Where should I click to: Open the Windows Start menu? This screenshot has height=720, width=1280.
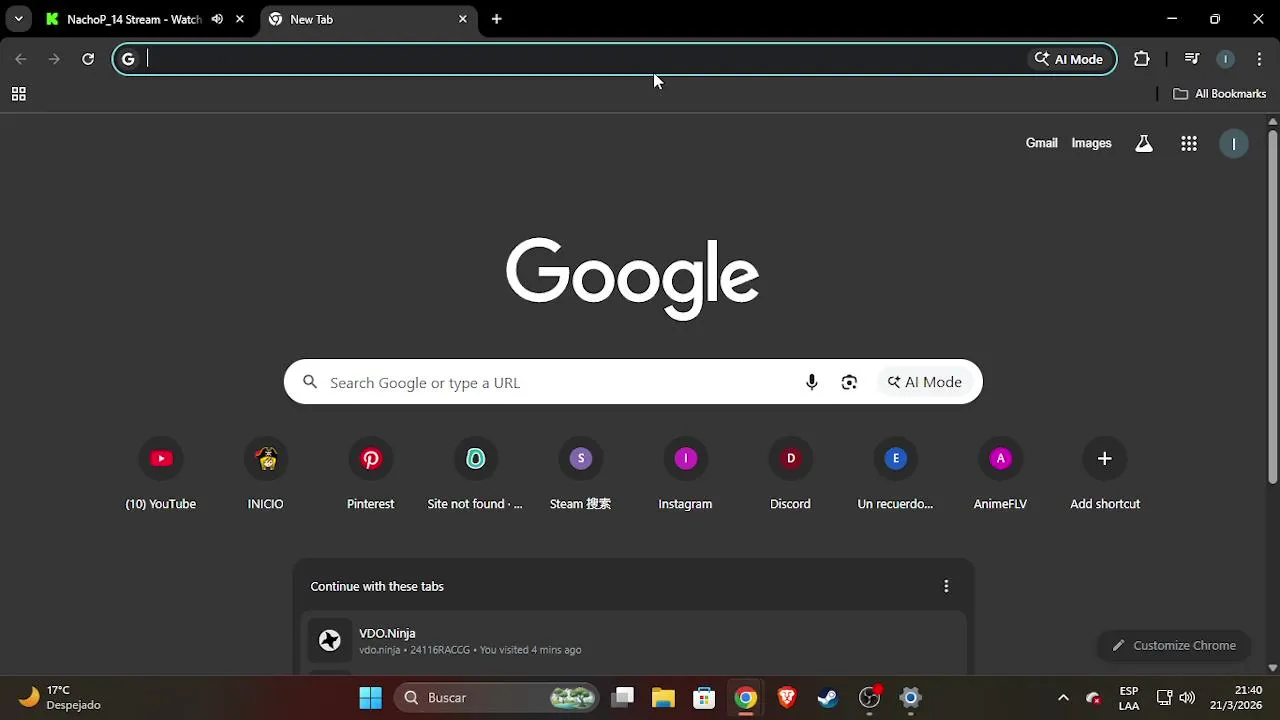coord(370,698)
